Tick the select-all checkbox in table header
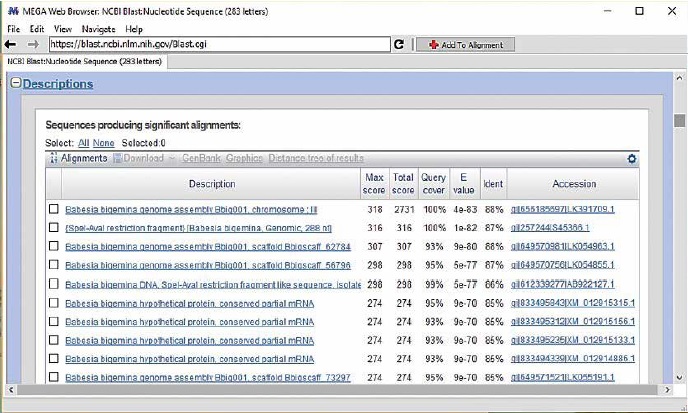688x413 pixels. (54, 184)
